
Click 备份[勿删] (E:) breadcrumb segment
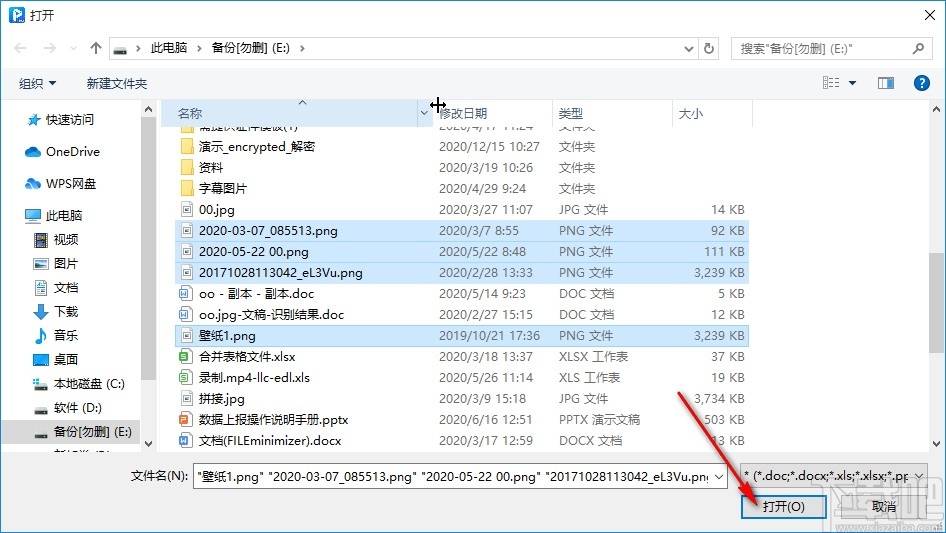pyautogui.click(x=250, y=48)
